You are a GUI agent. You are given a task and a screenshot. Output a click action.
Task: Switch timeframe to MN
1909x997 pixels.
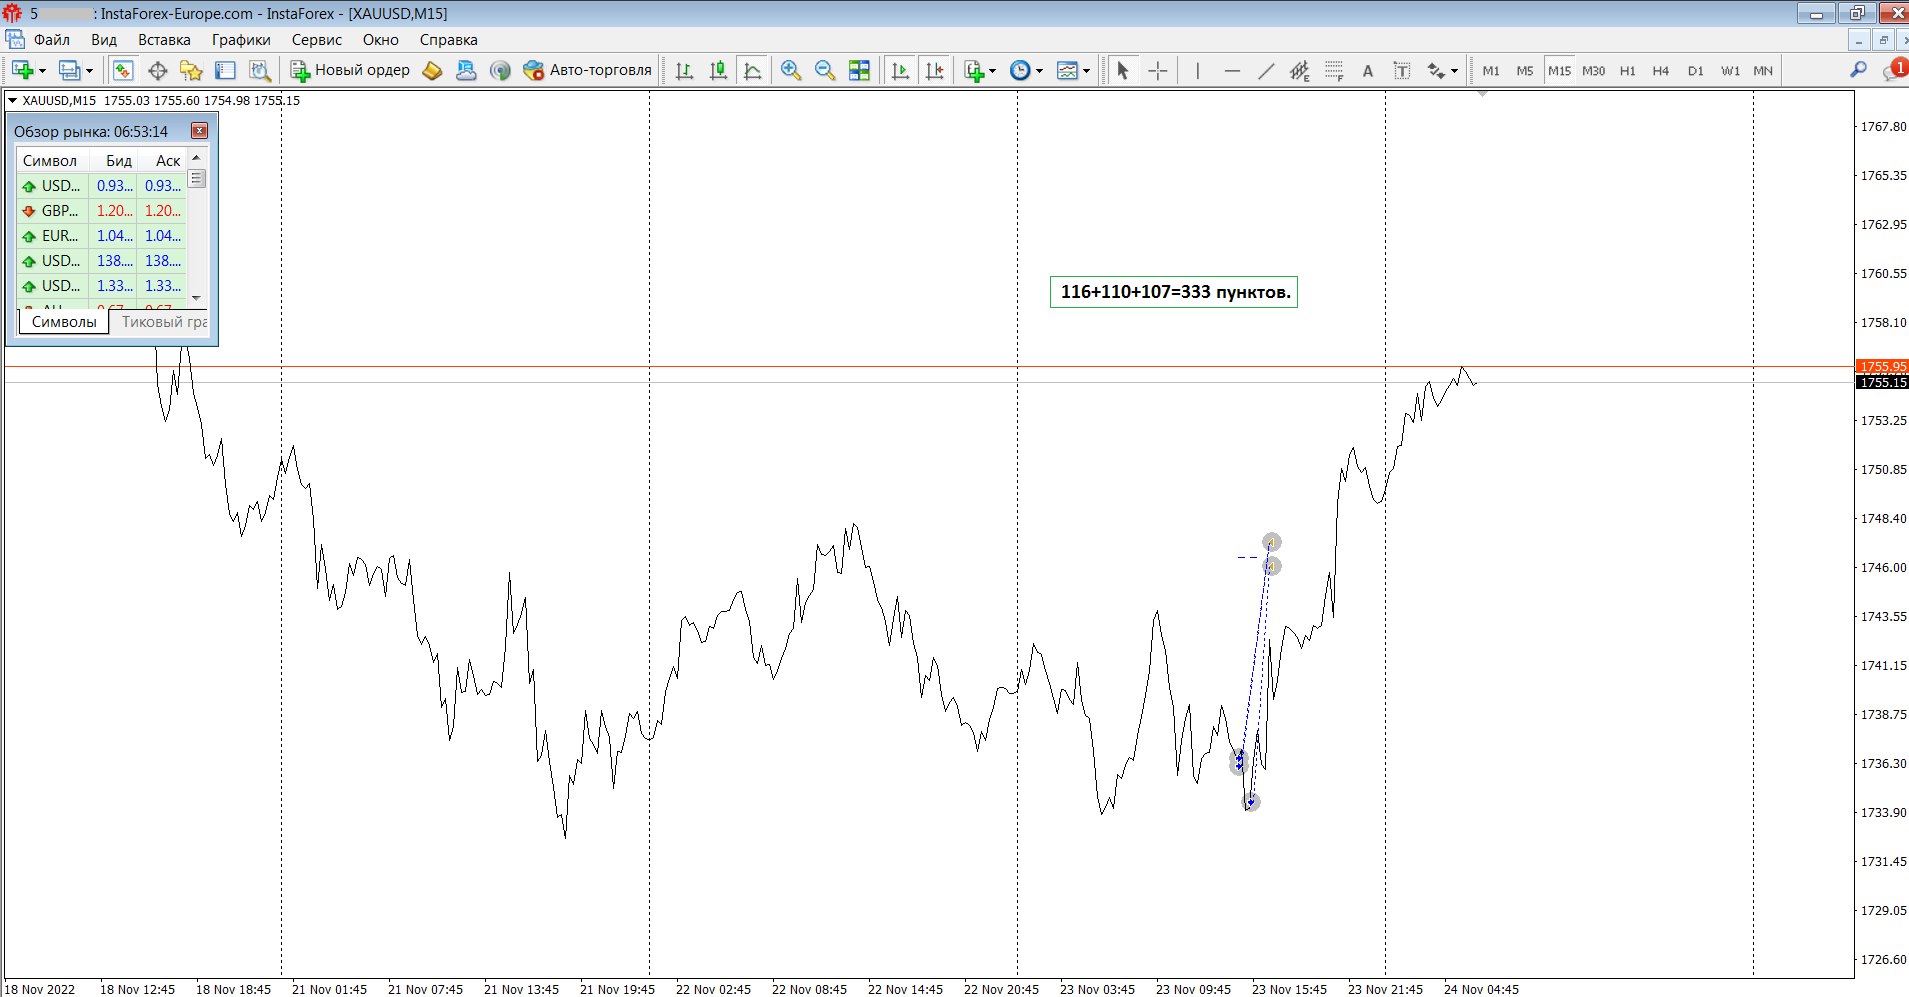(x=1763, y=70)
